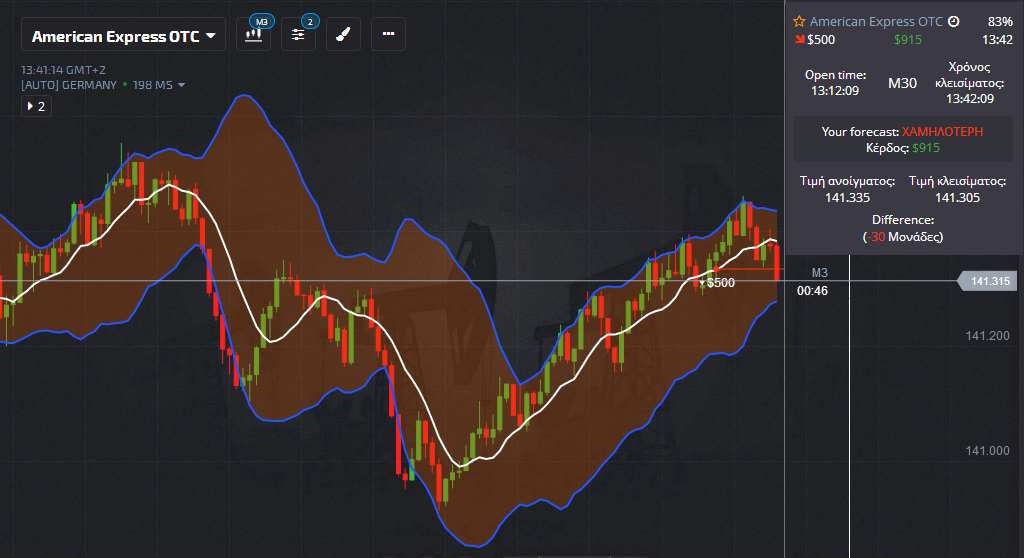Click the M30 trade duration label
Screen dimensions: 1024x558
coord(903,83)
